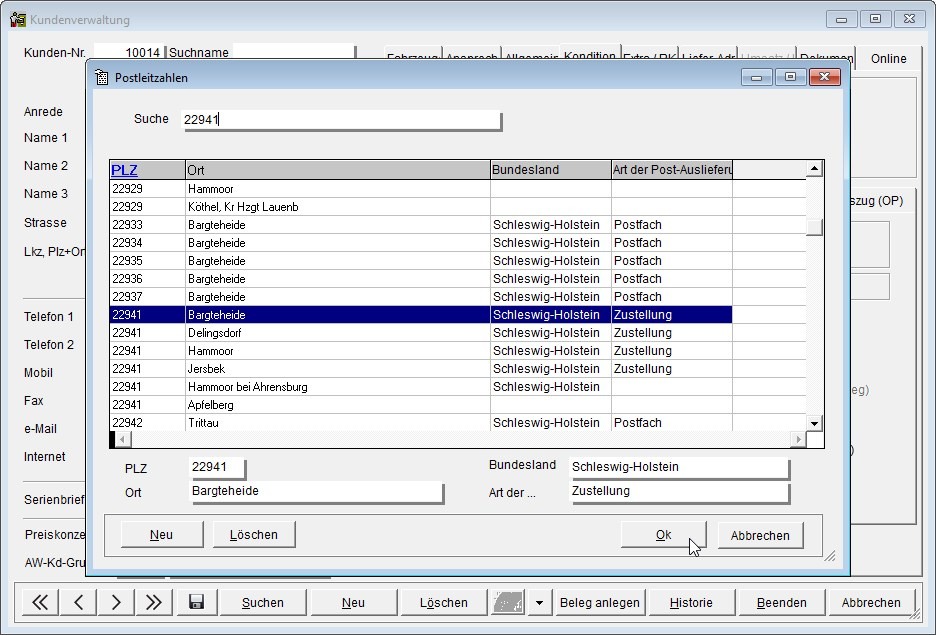Click Postfach cell in the 22936 row
Screen dimensions: 936x635
(x=672, y=279)
